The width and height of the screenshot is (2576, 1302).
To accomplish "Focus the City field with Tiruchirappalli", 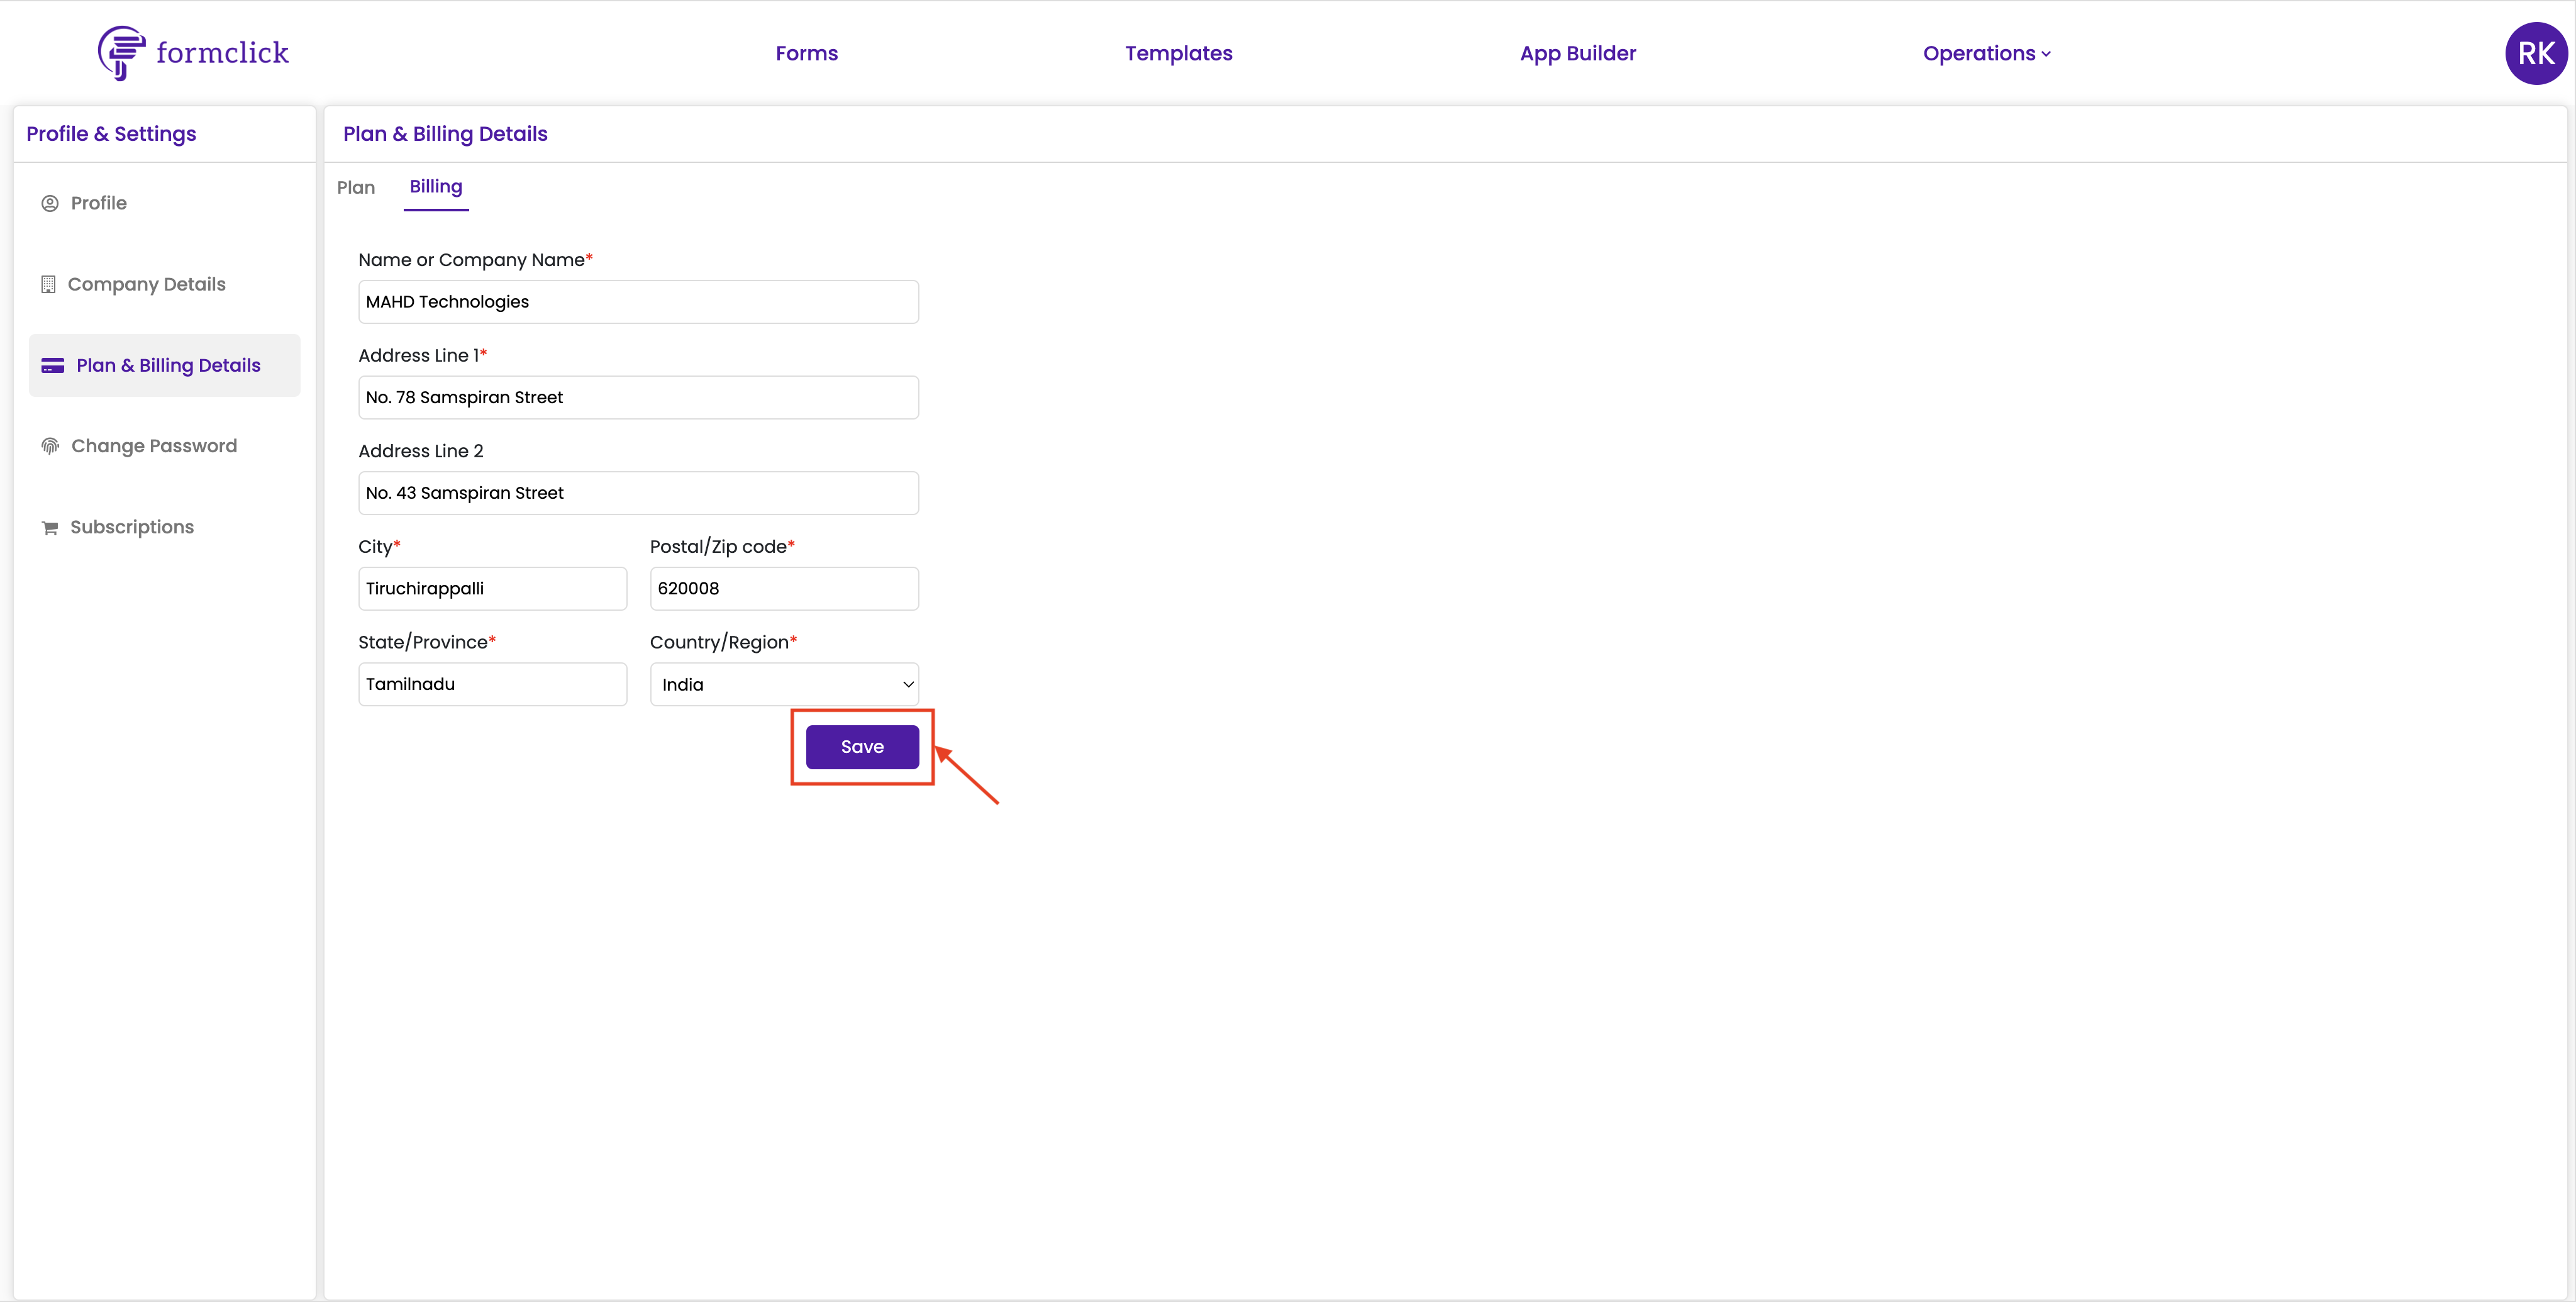I will [x=492, y=588].
